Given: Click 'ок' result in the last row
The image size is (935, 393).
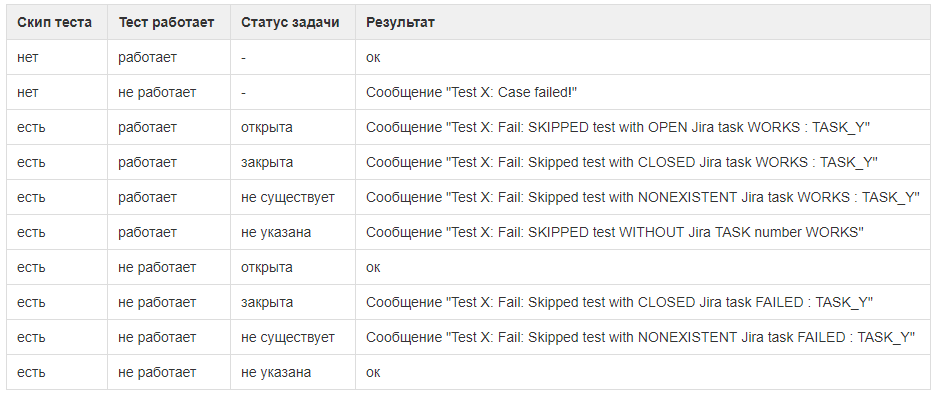Looking at the screenshot, I should pos(373,373).
